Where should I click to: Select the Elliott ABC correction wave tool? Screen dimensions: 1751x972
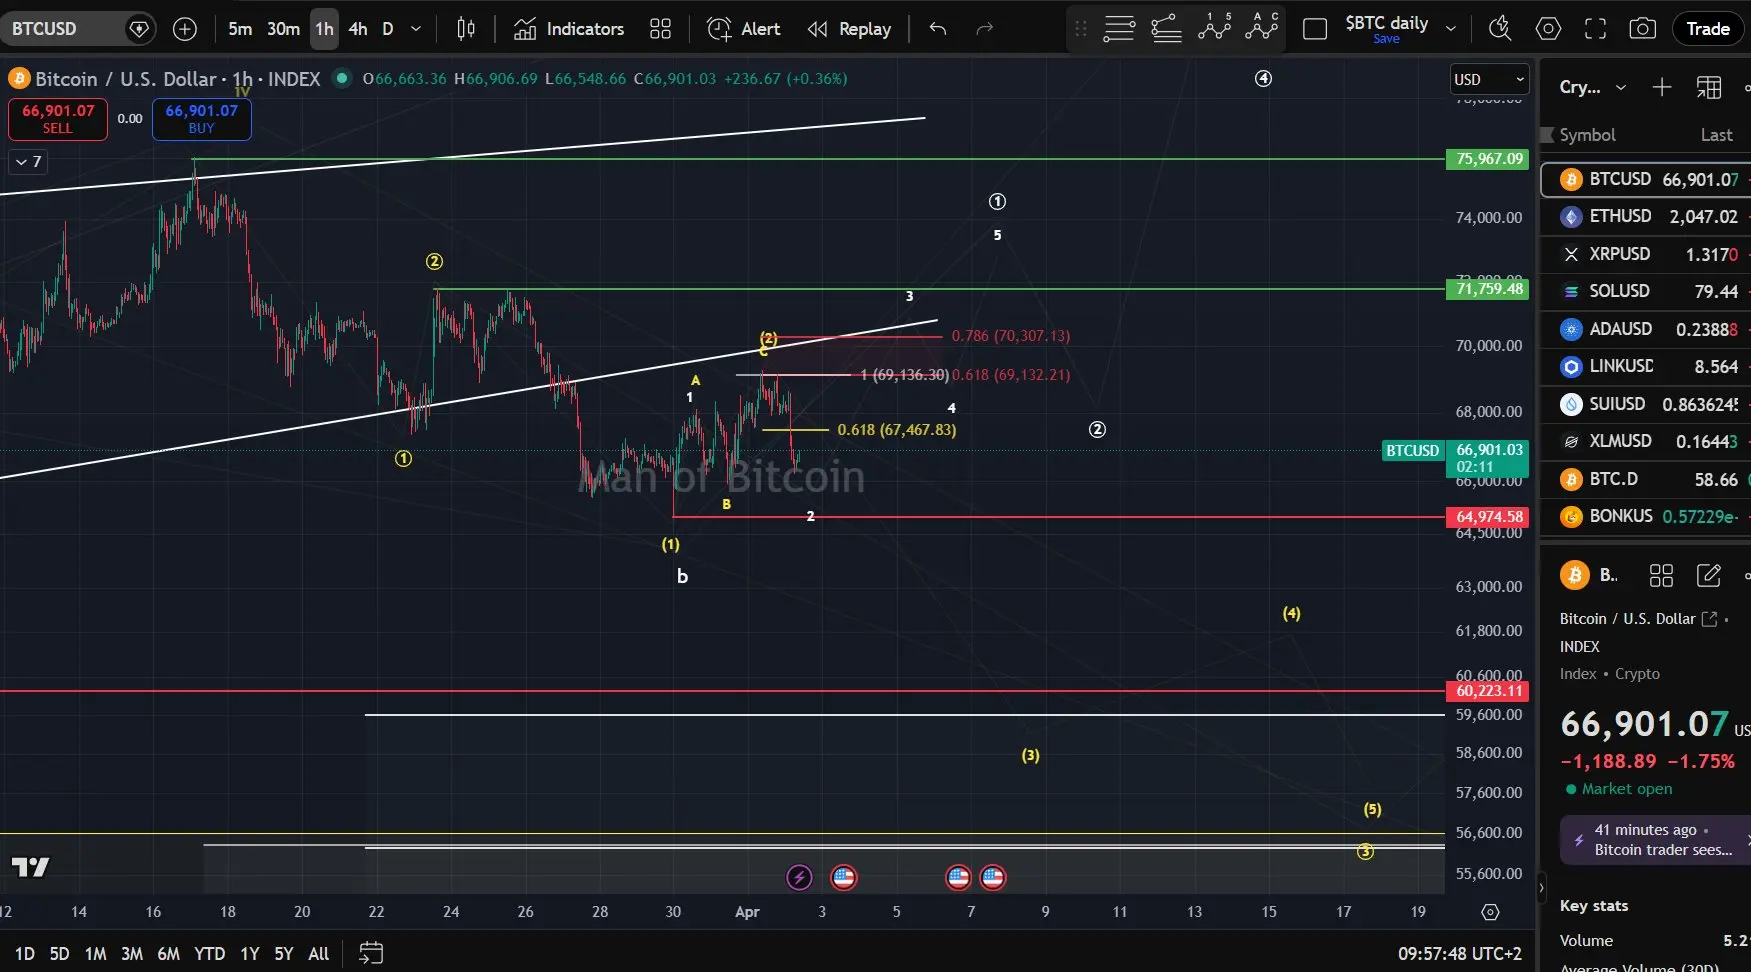tap(1262, 28)
